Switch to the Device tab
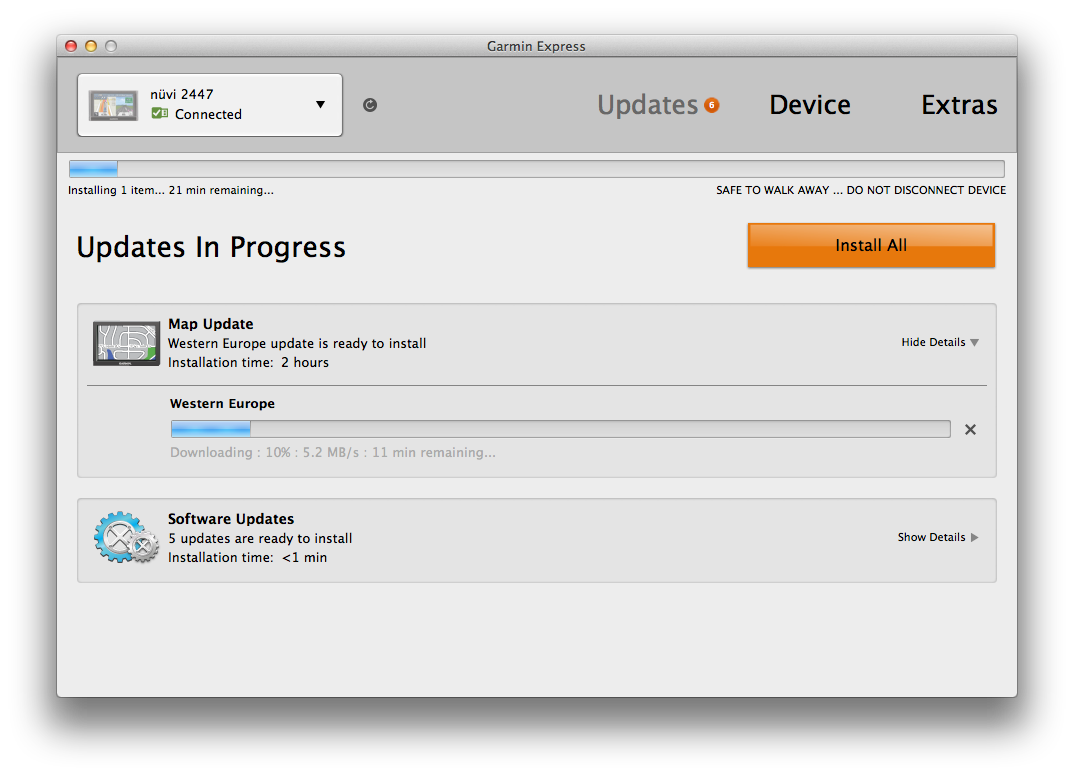Viewport: 1074px width, 776px height. (810, 105)
